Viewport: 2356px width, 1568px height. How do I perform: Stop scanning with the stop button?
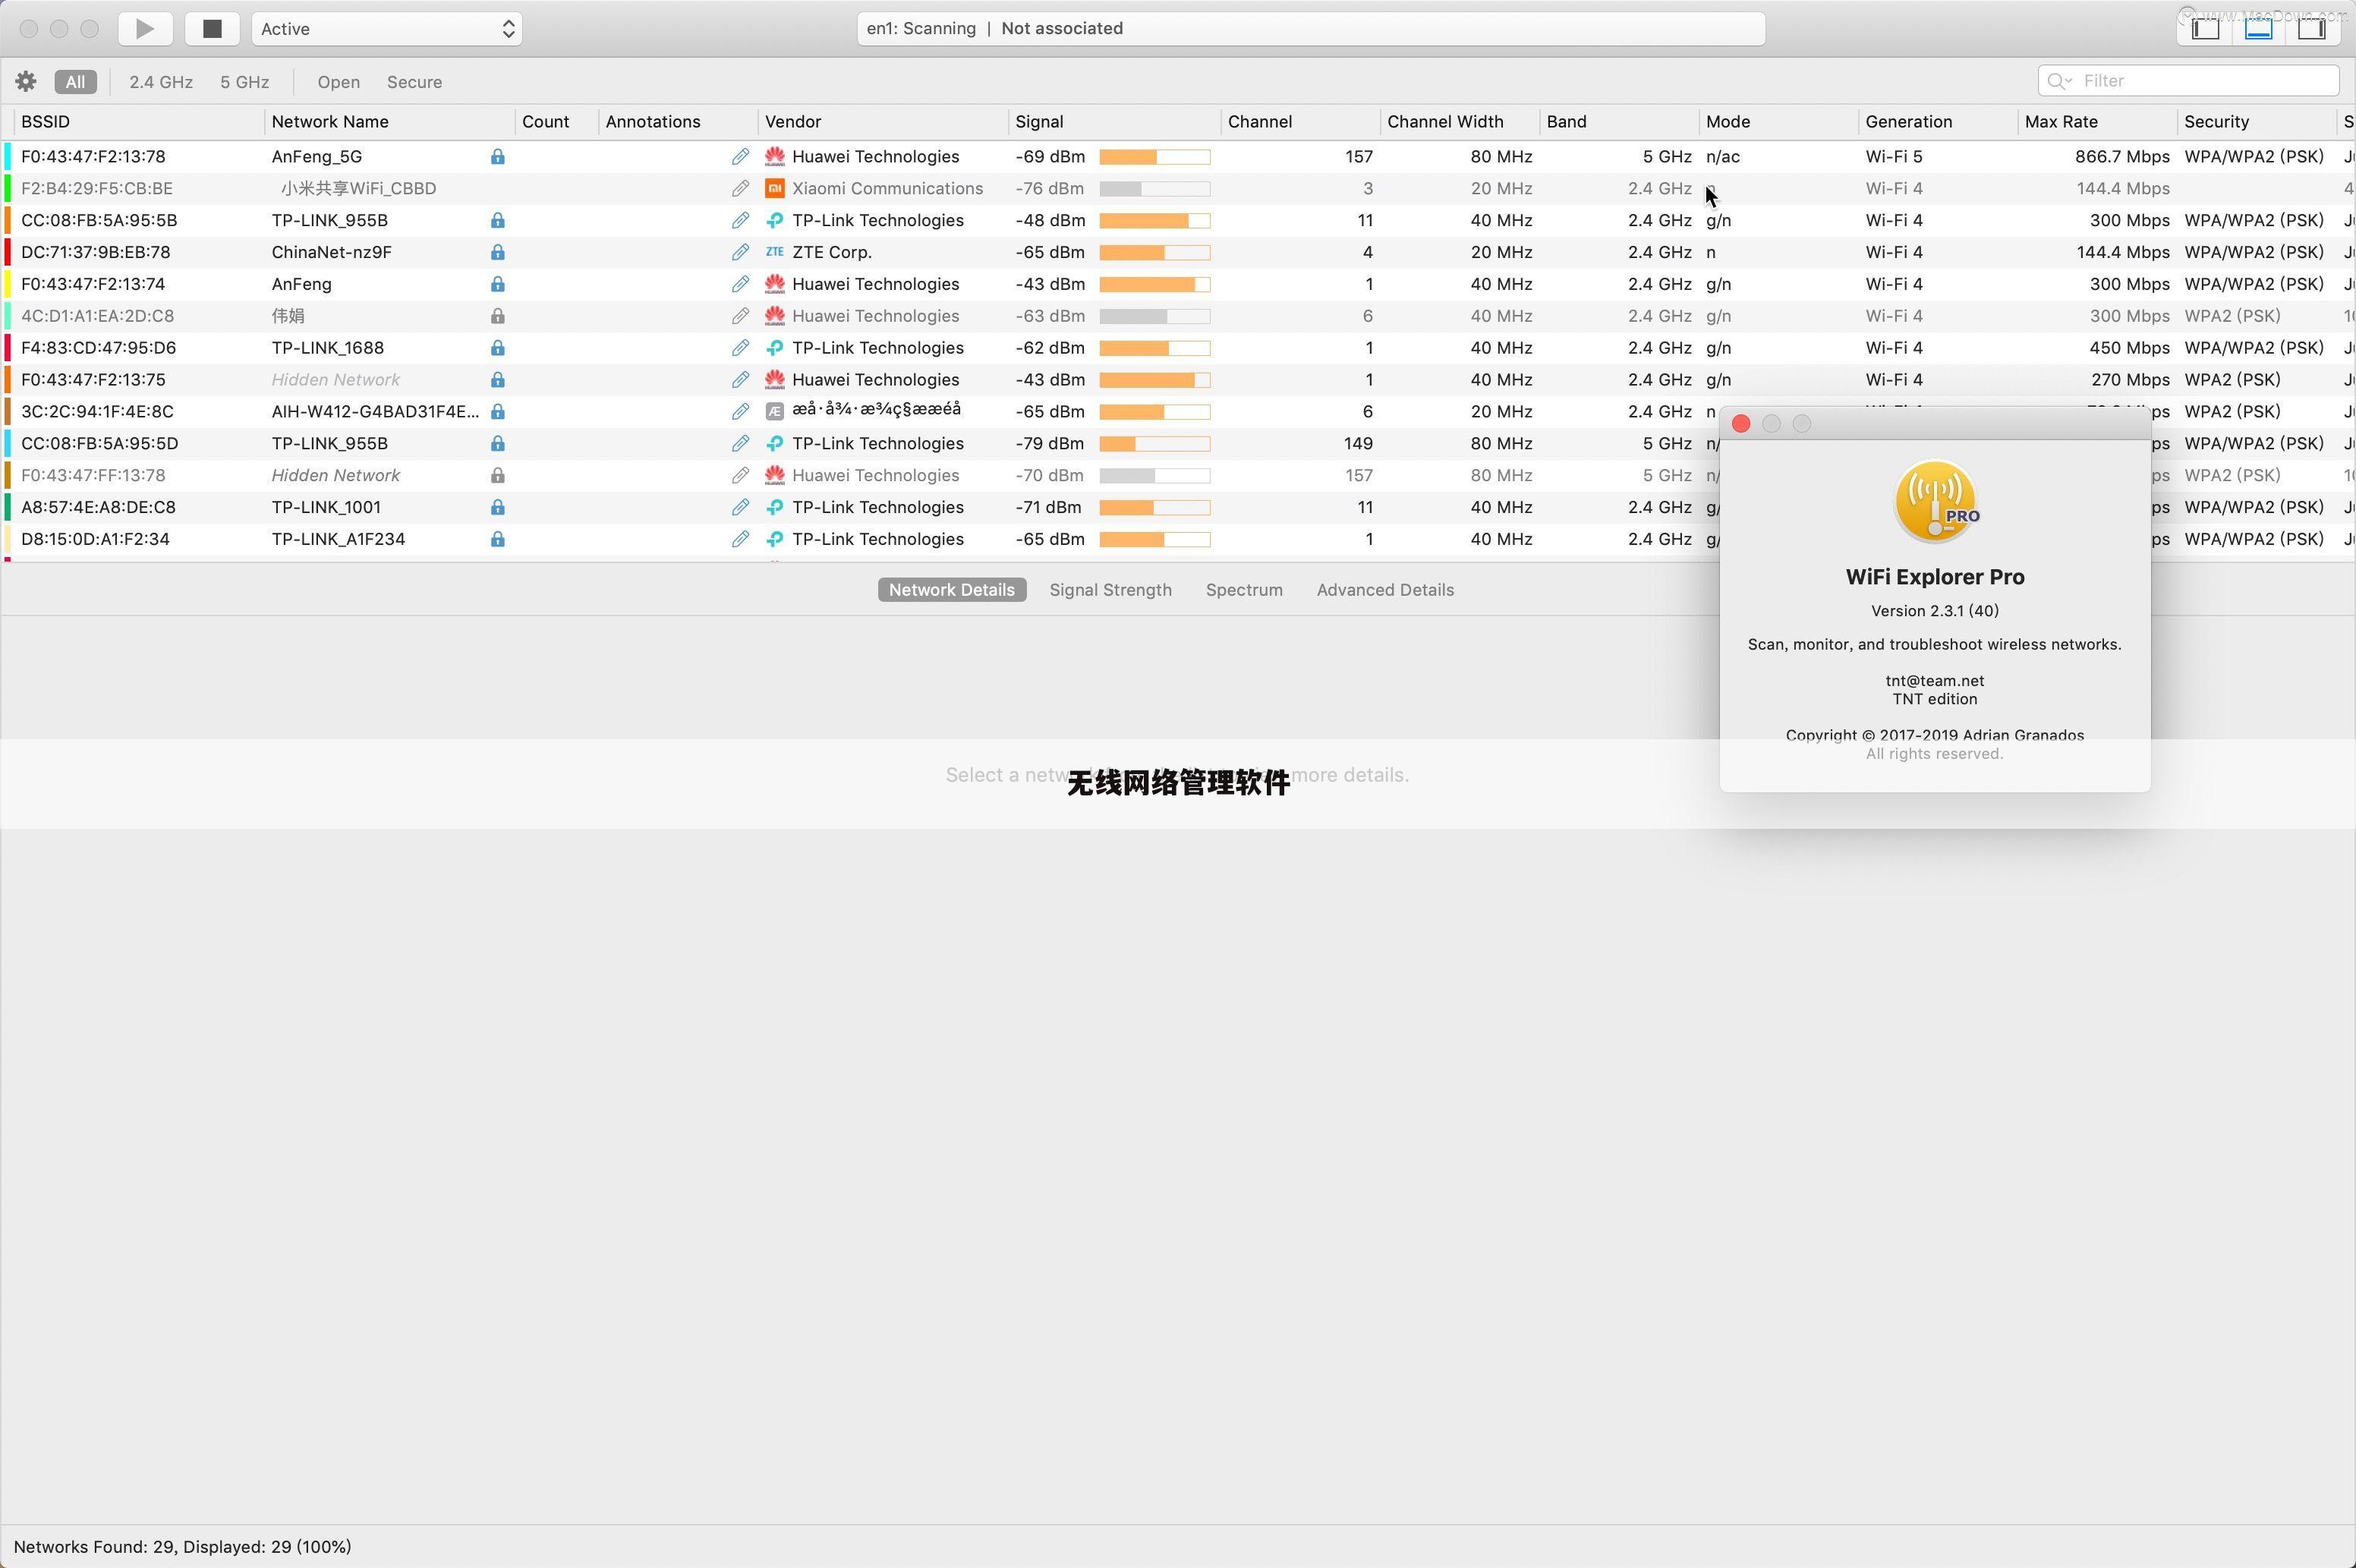coord(212,28)
